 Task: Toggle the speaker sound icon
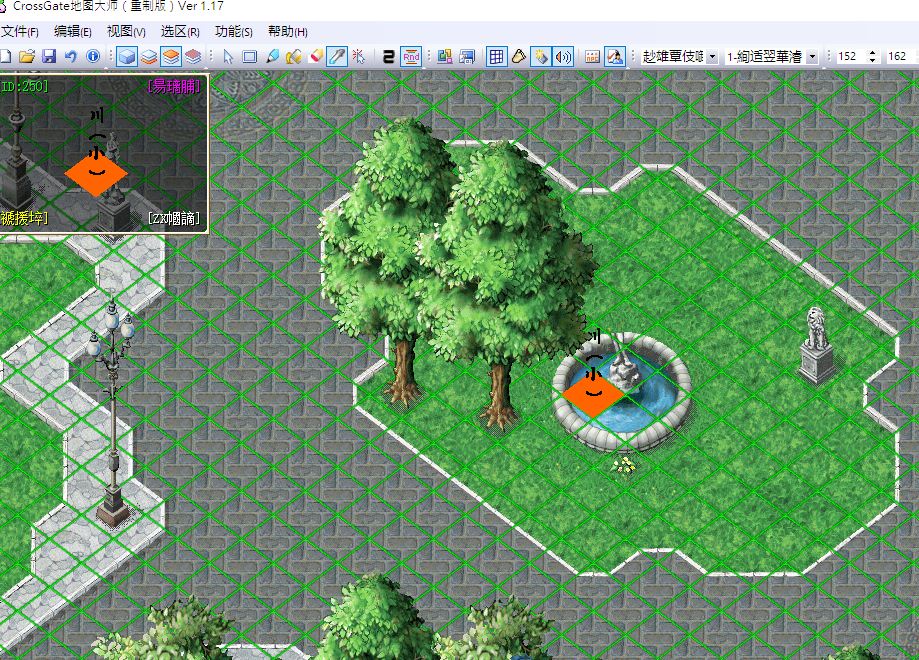point(563,57)
